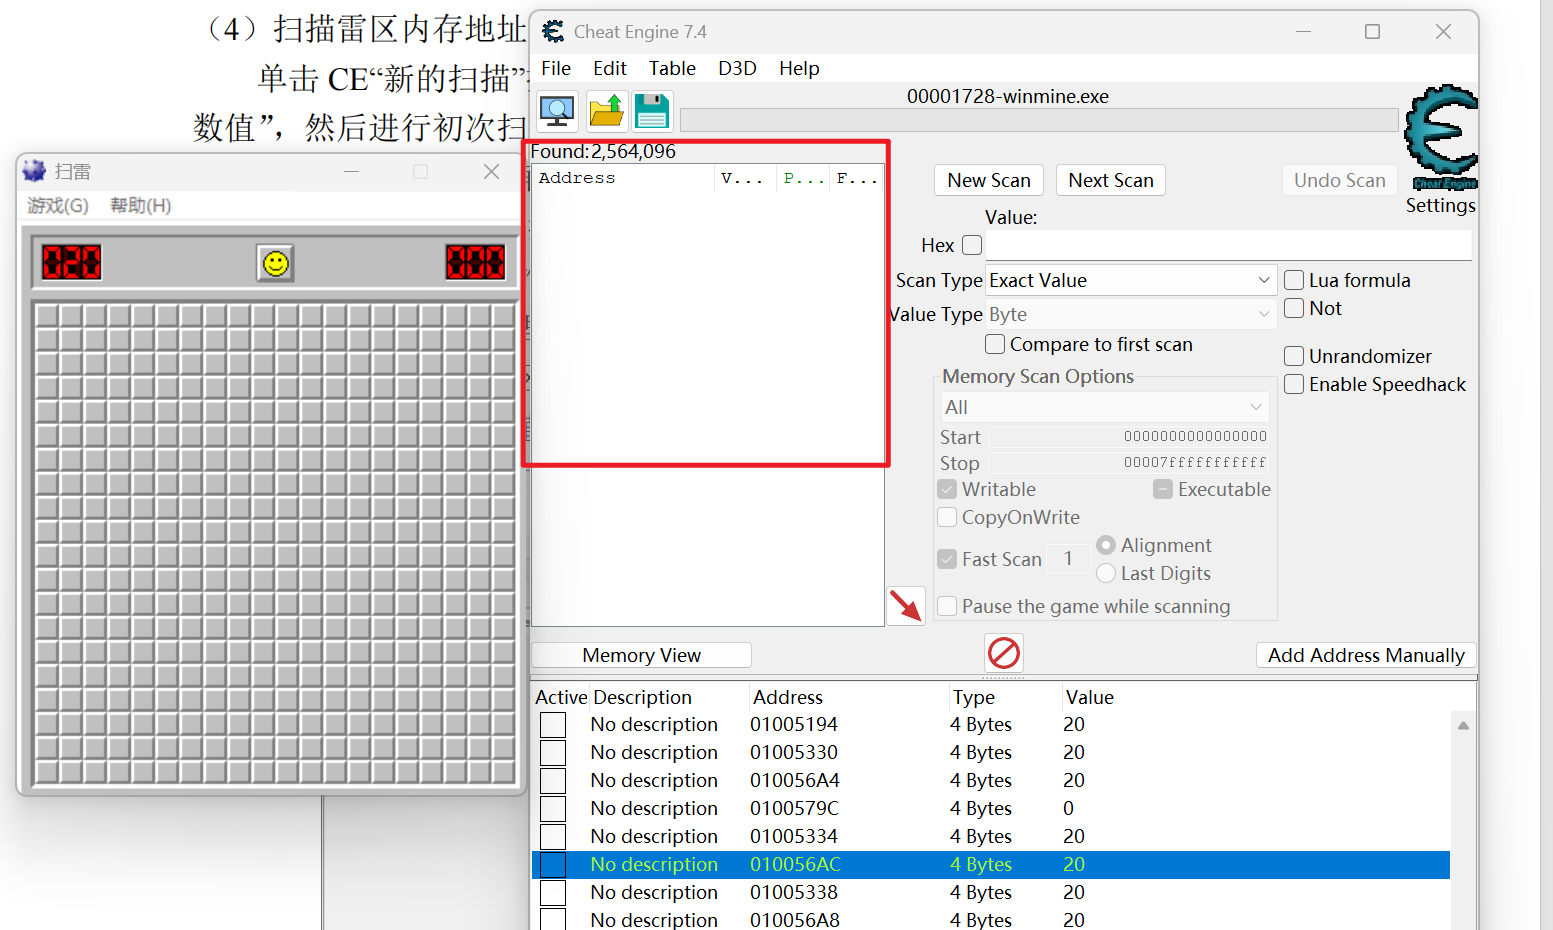Toggle the Hex checkbox
This screenshot has width=1553, height=930.
[x=972, y=245]
